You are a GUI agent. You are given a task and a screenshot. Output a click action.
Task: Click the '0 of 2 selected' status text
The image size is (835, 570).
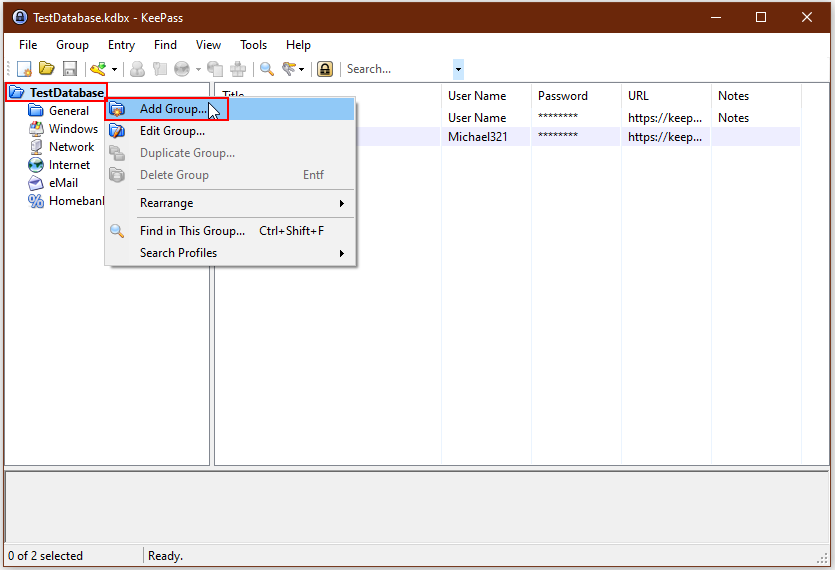pos(45,556)
